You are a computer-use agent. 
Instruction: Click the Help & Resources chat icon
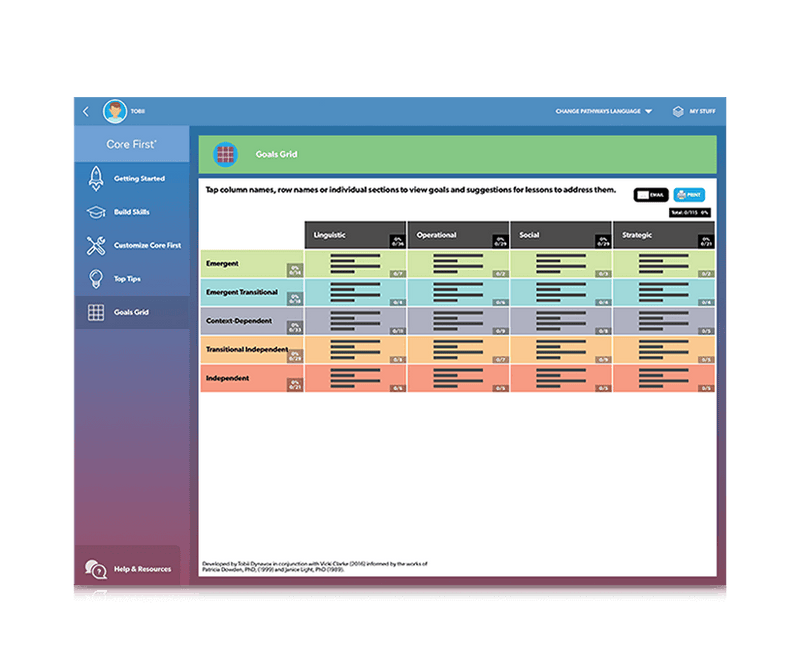(x=96, y=569)
